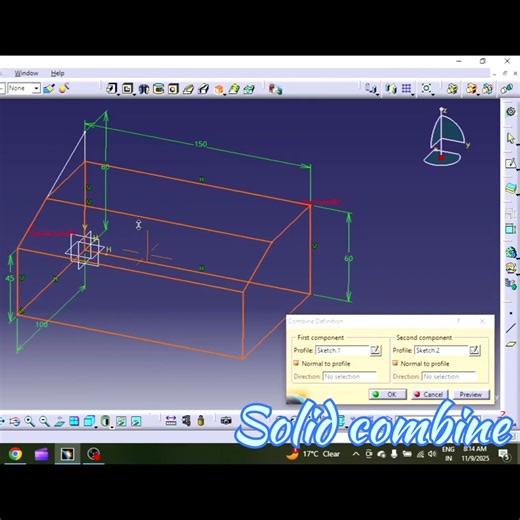Image resolution: width=520 pixels, height=520 pixels.
Task: Click the Plane tool in right toolbar
Action: (511, 344)
